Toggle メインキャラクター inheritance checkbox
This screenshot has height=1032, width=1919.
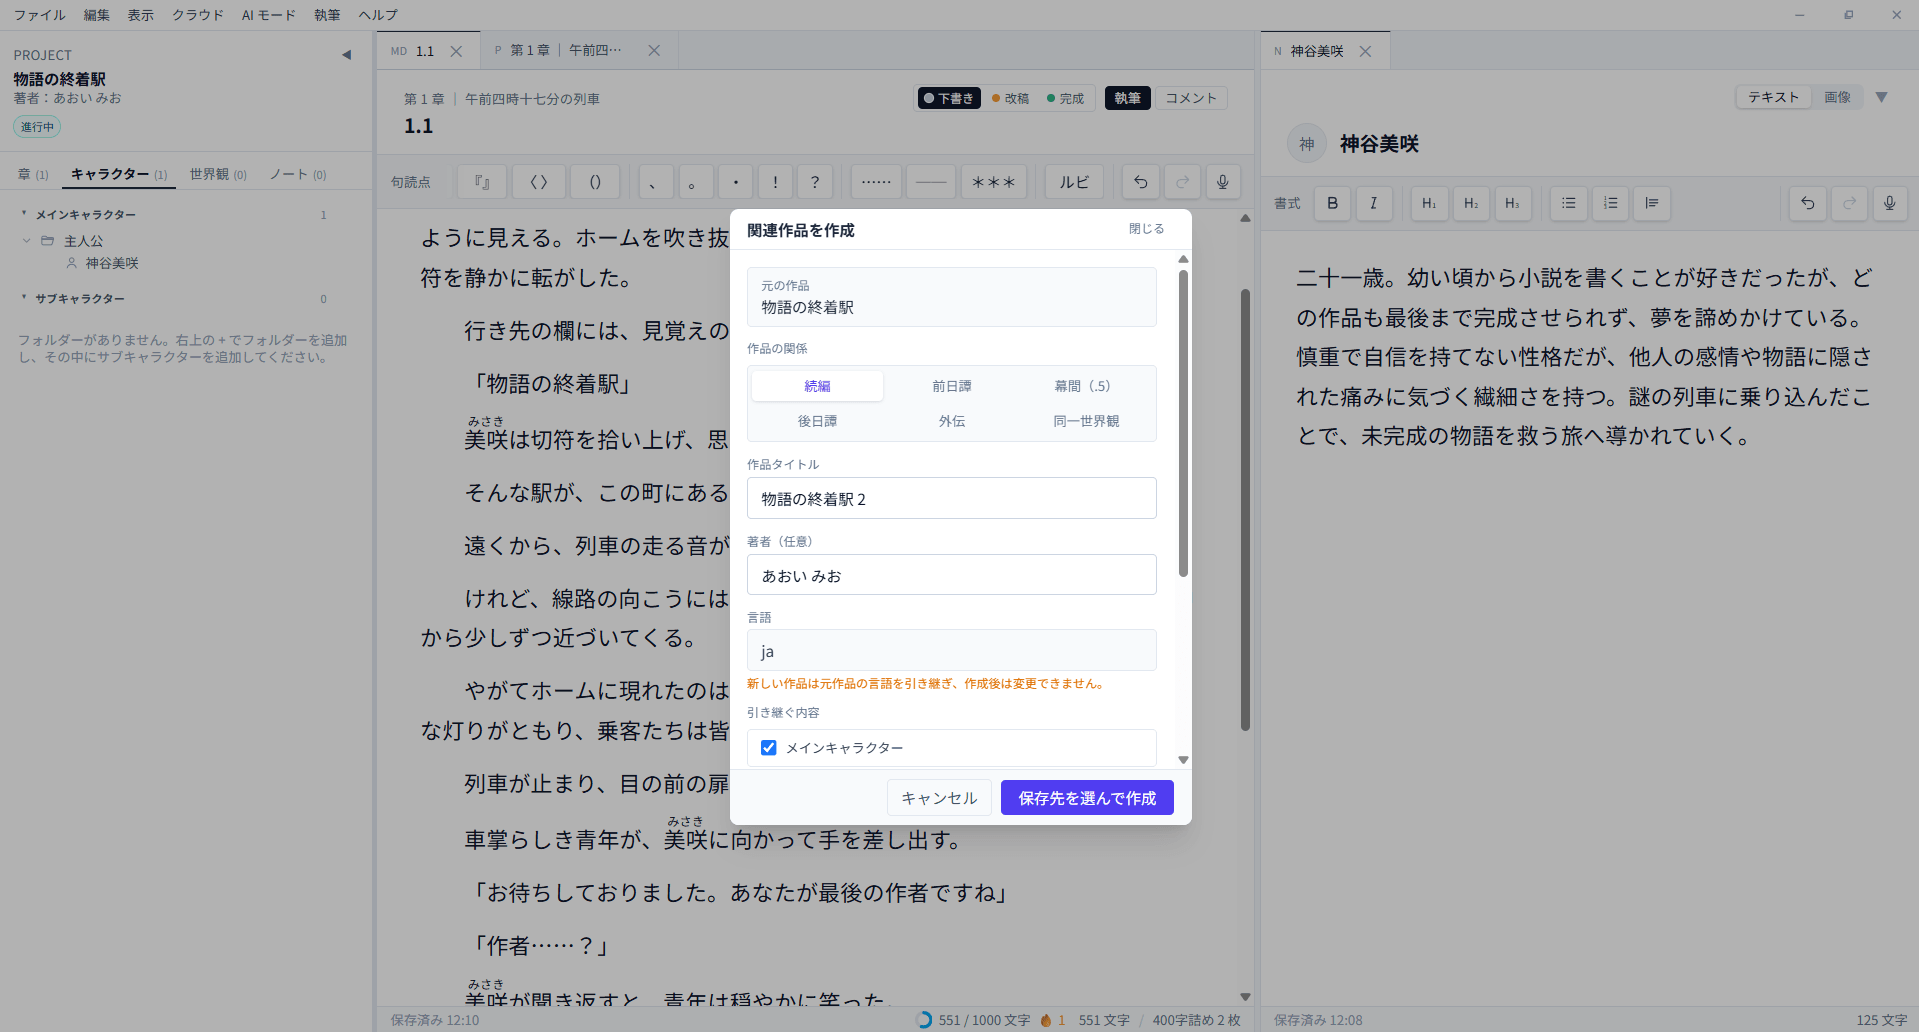point(769,748)
